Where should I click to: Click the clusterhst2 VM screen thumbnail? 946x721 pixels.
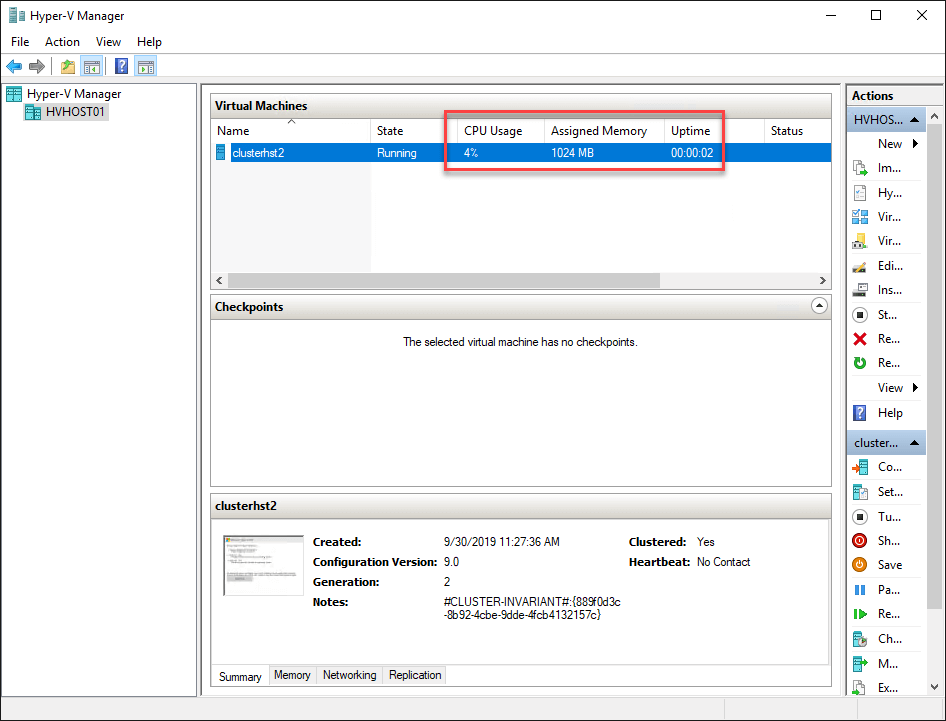[x=263, y=565]
